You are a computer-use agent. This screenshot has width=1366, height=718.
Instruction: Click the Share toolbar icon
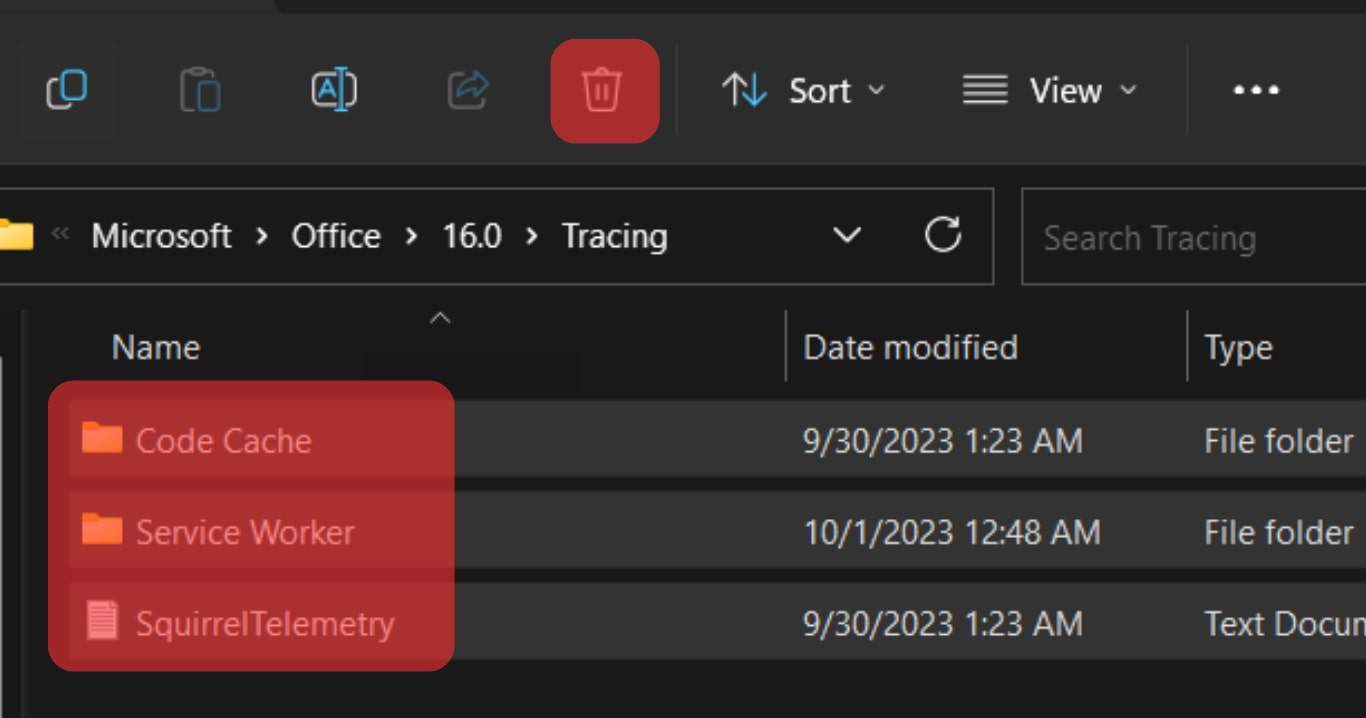point(468,91)
